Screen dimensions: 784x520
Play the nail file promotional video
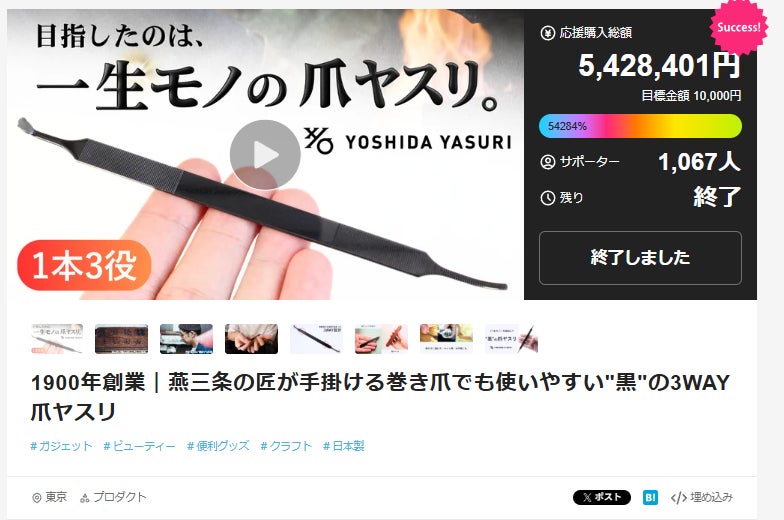click(x=265, y=155)
